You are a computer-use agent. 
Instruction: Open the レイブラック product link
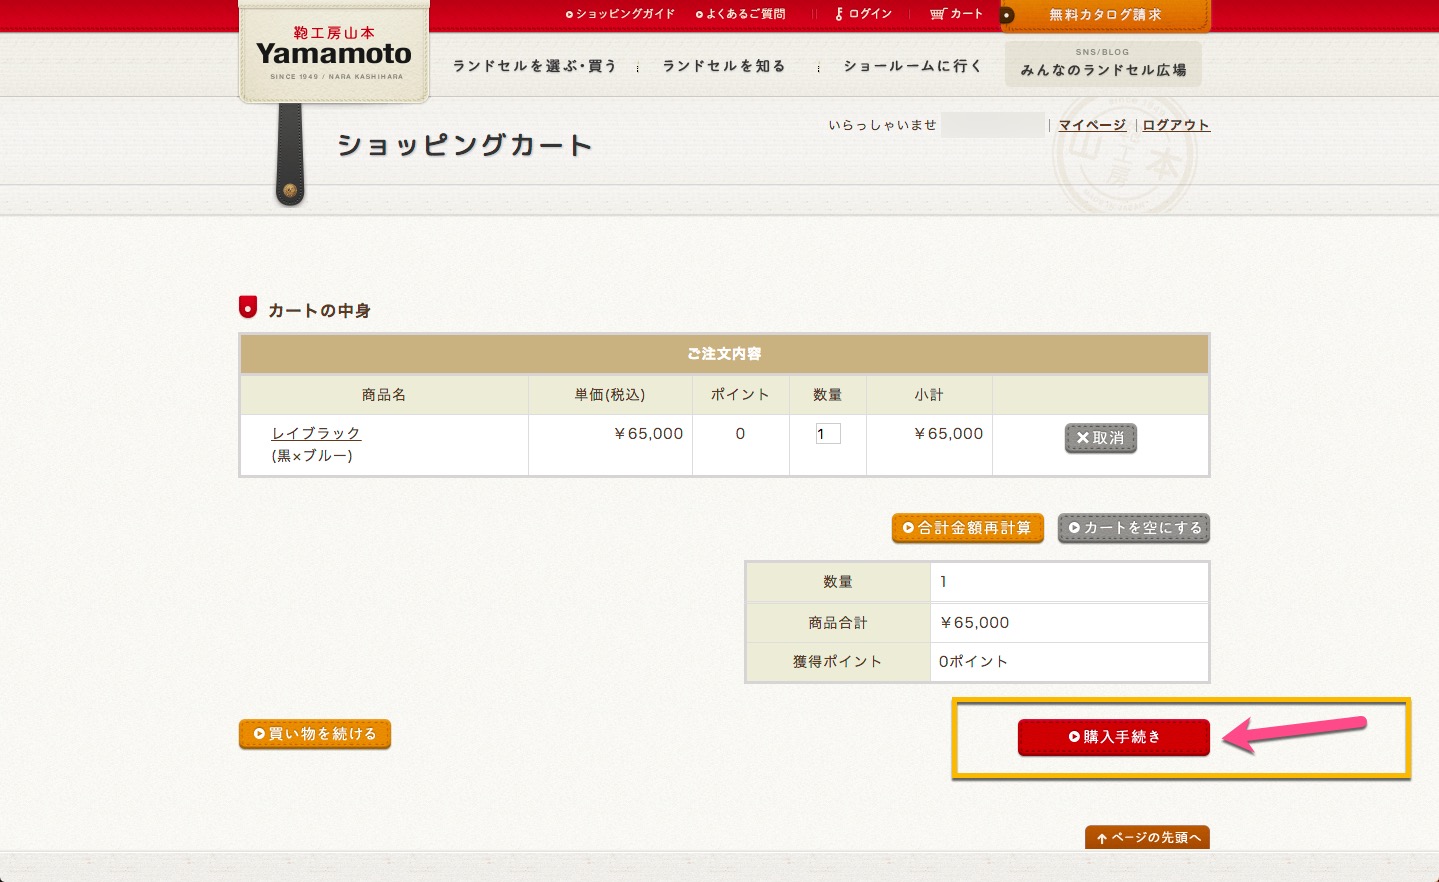(316, 433)
